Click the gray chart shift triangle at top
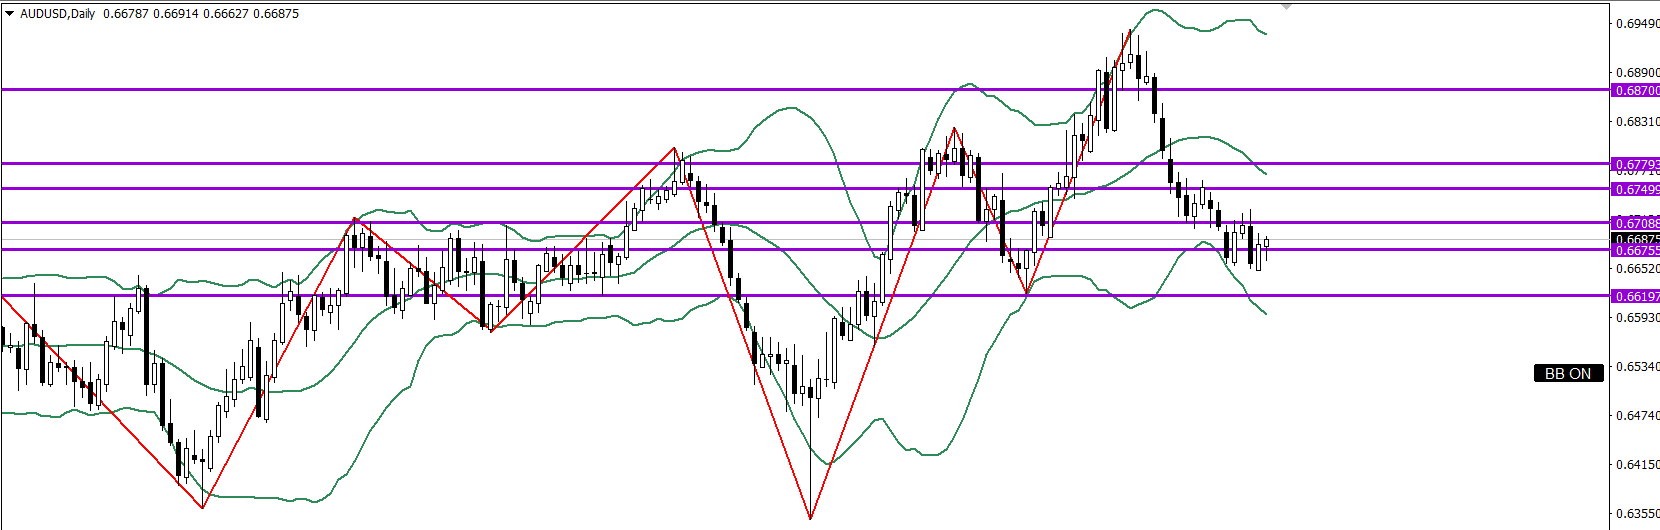 (x=1286, y=6)
